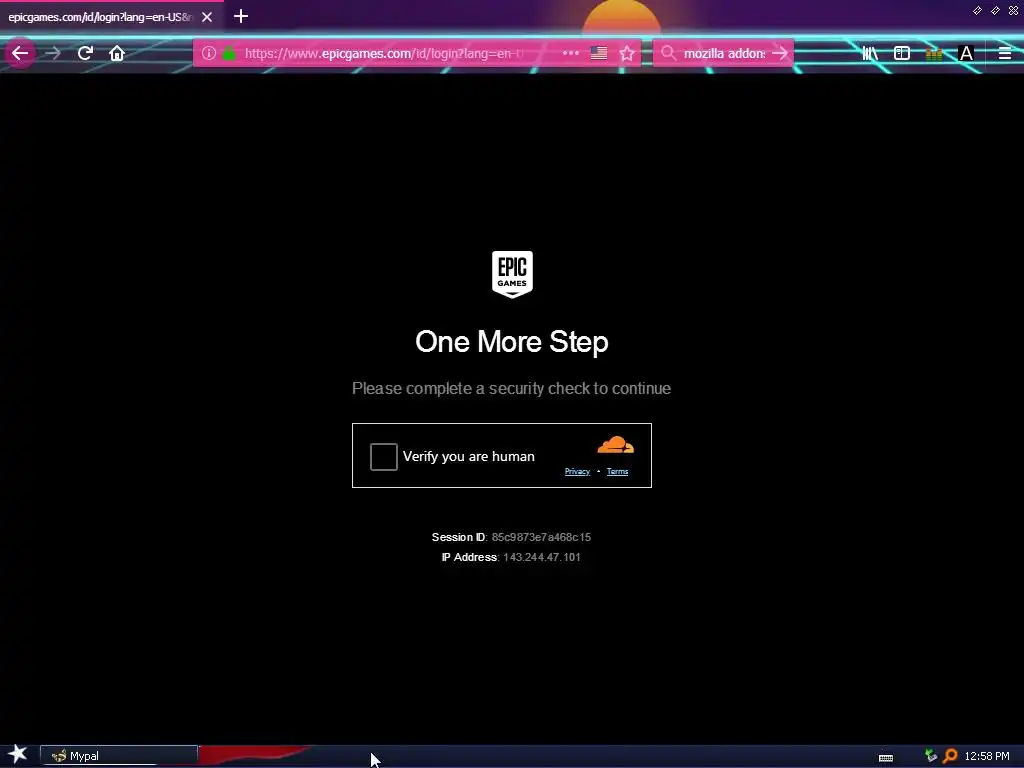Screen dimensions: 1024x768
Task: Reload the Epic Games login page
Action: pyautogui.click(x=85, y=53)
